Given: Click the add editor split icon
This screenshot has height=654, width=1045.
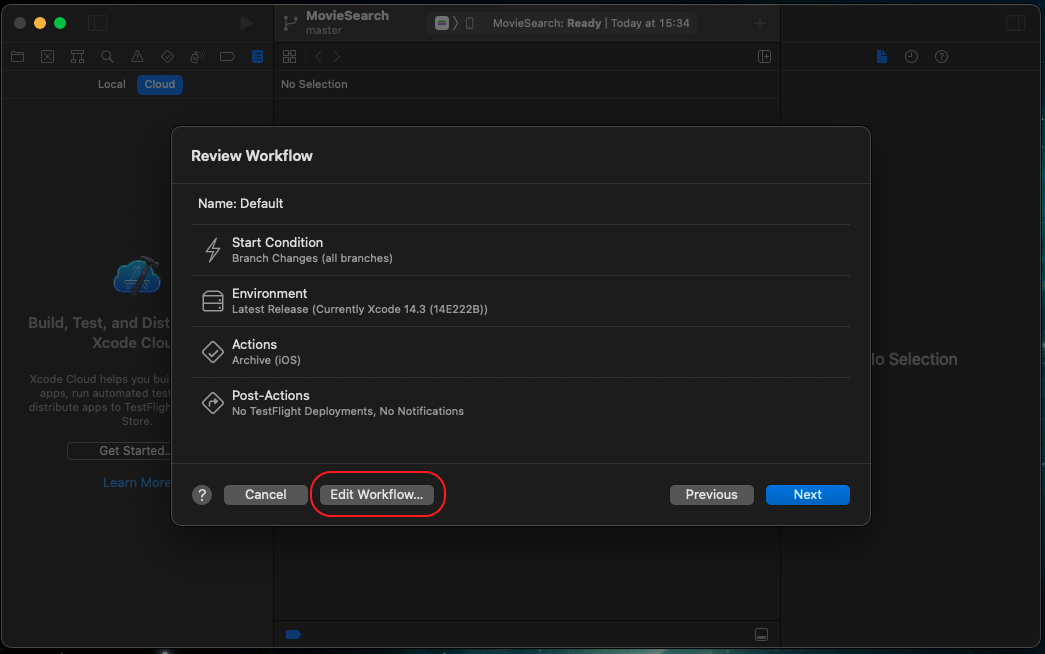Looking at the screenshot, I should (x=764, y=57).
